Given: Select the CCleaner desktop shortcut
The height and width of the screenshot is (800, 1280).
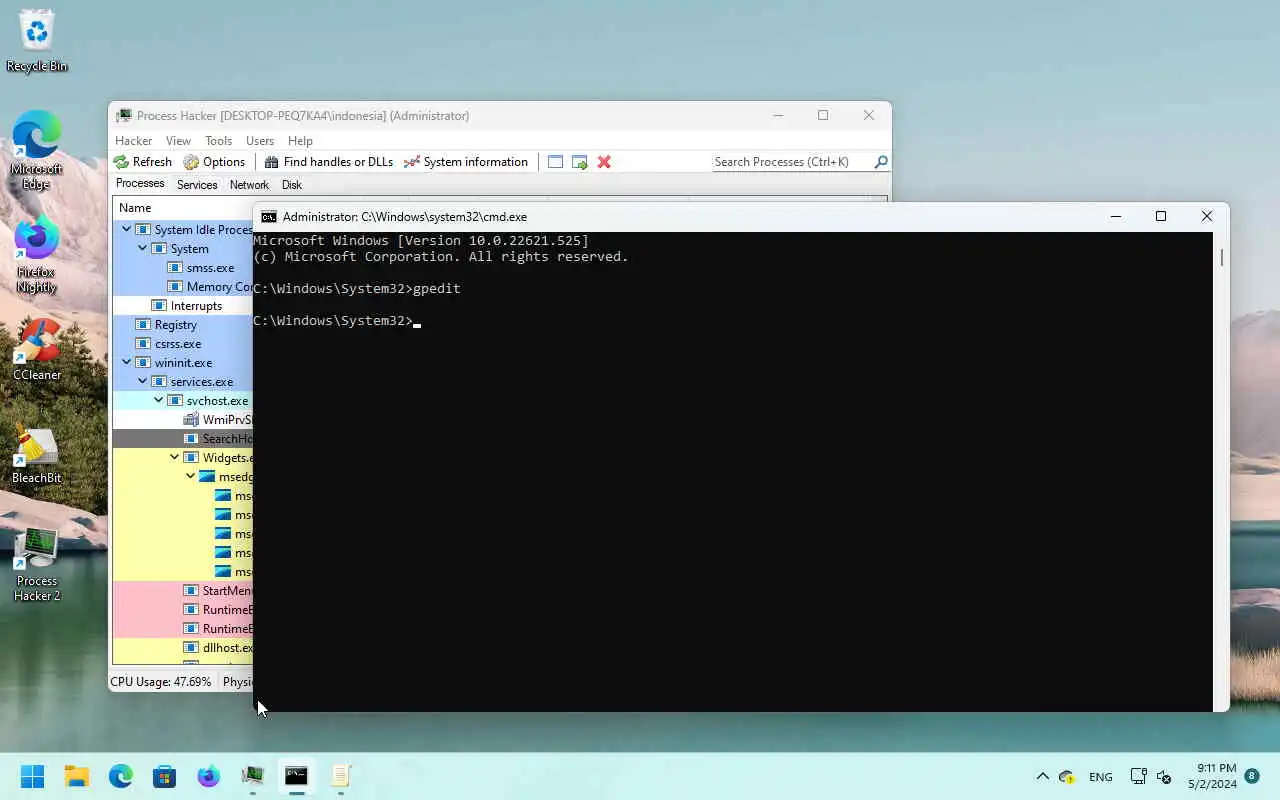Looking at the screenshot, I should click(x=37, y=350).
